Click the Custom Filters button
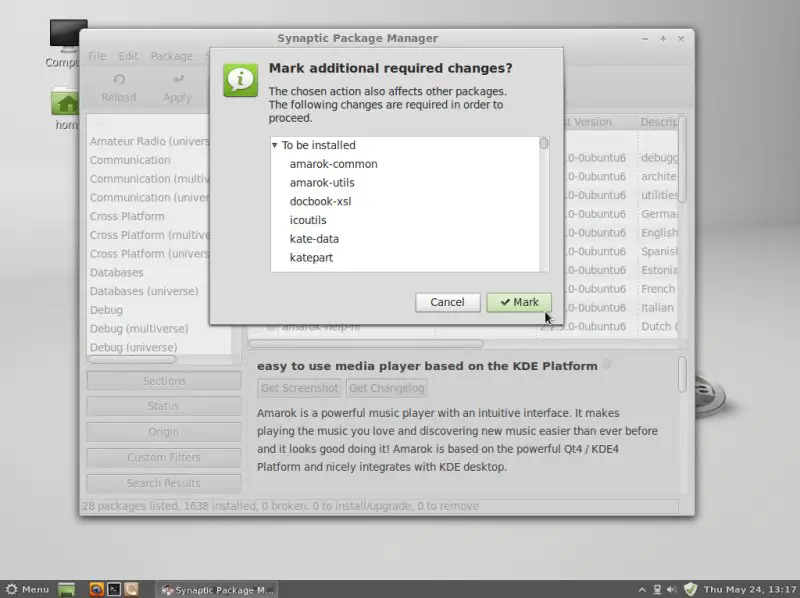Image resolution: width=800 pixels, height=598 pixels. click(x=164, y=457)
